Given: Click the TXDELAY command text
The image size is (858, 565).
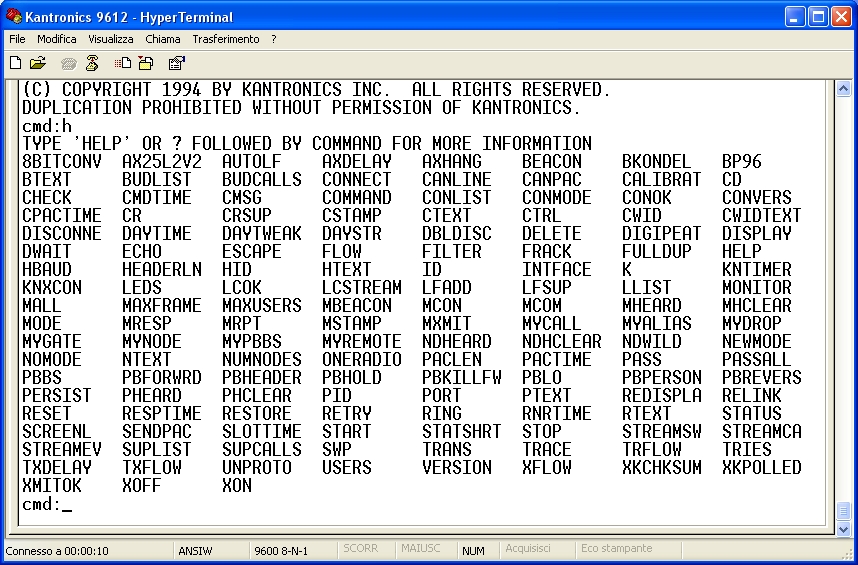Looking at the screenshot, I should coord(57,468).
